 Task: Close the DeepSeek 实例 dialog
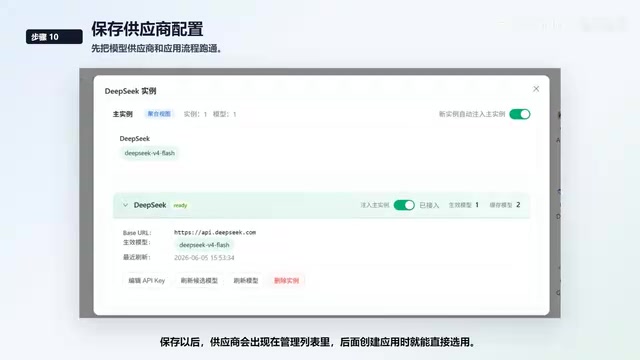[x=536, y=89]
